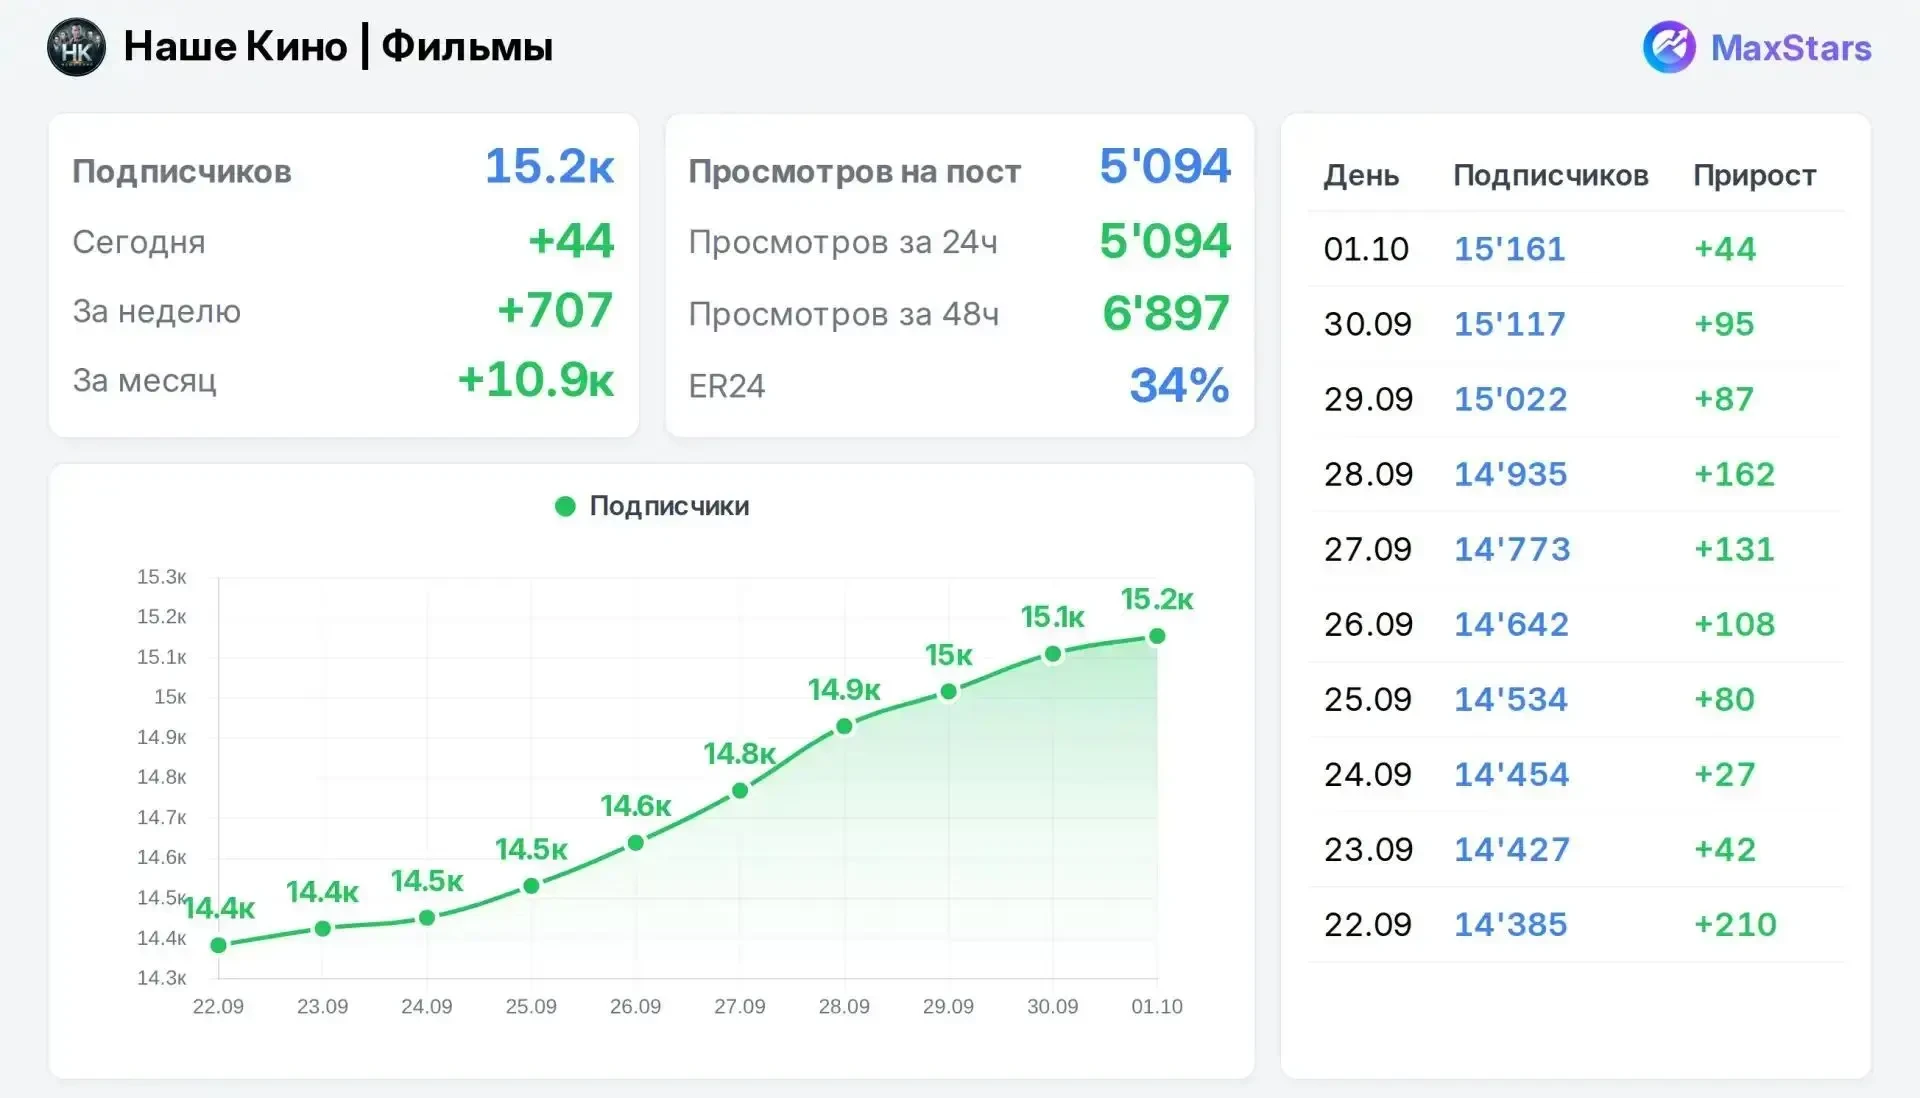Click the channel title Наше Кино | Фильмы
1920x1098 pixels.
(x=338, y=47)
